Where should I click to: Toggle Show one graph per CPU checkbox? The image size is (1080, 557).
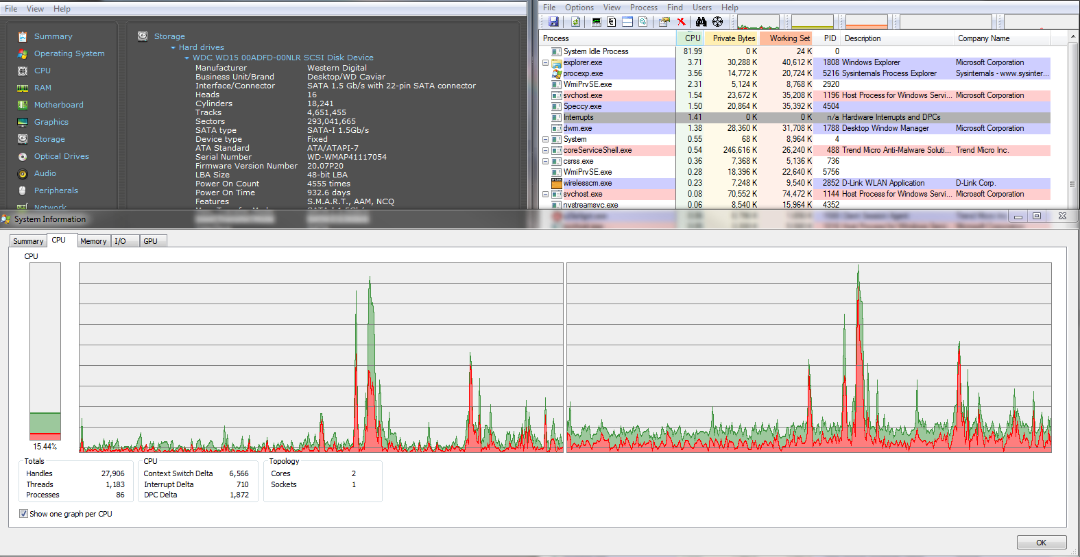pos(23,514)
